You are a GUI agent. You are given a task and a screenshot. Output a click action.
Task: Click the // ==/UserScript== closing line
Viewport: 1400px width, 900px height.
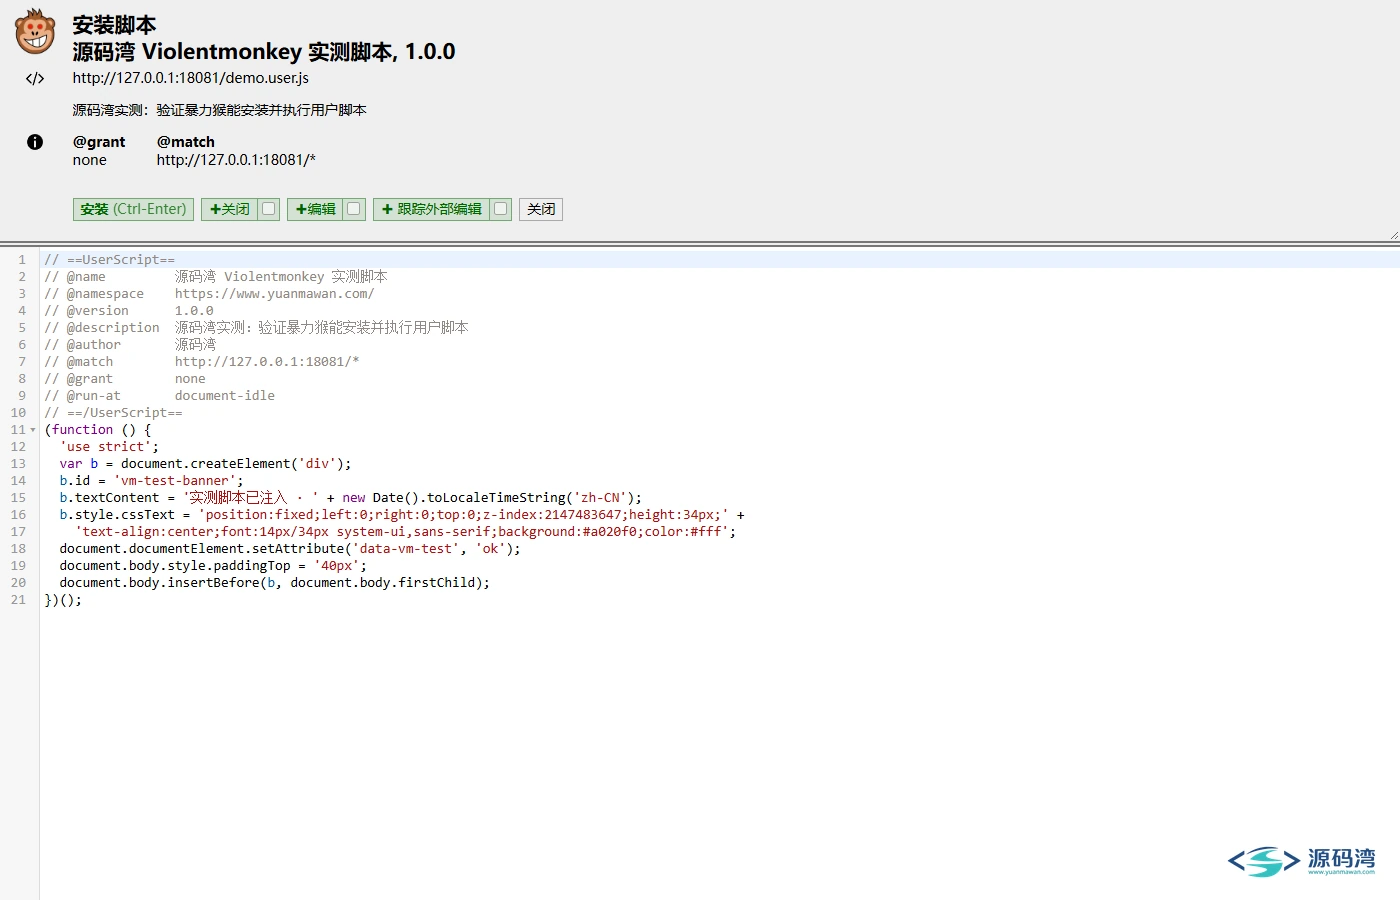pyautogui.click(x=113, y=413)
